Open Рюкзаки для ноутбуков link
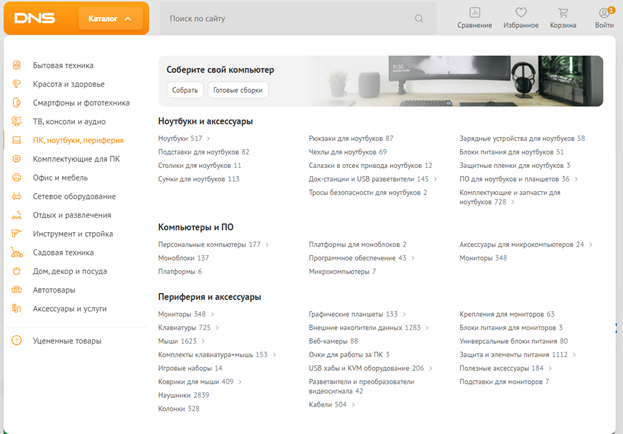623x434 pixels. click(x=351, y=138)
